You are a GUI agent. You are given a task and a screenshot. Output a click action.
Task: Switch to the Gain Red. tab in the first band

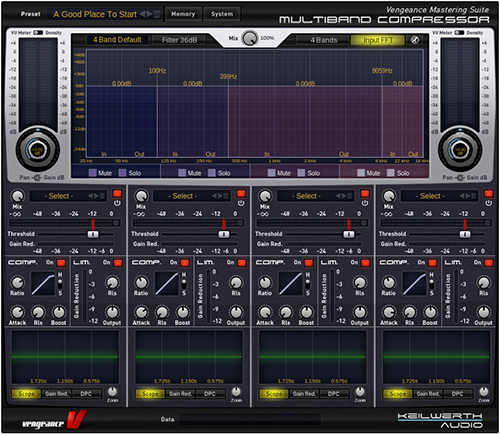point(57,394)
